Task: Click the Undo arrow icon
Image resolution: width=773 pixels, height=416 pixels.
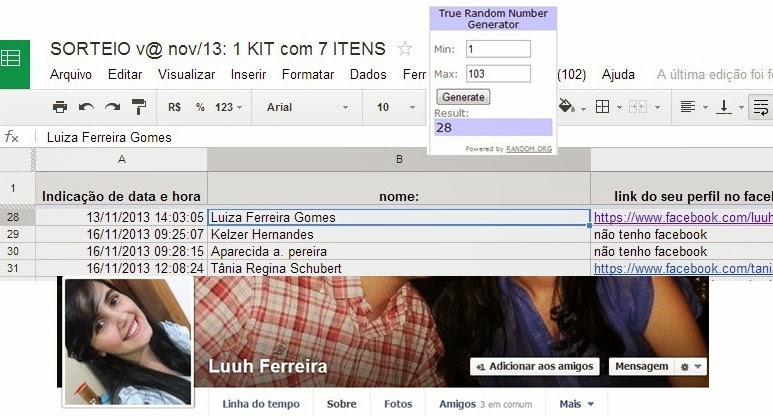Action: (86, 107)
